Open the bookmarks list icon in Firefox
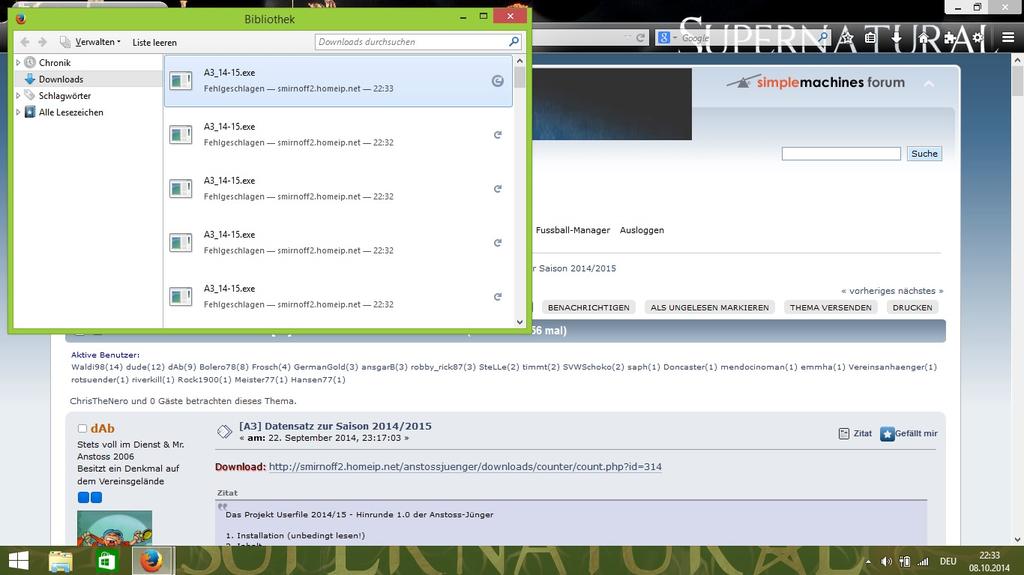Screen dimensions: 1024x575 coord(870,38)
